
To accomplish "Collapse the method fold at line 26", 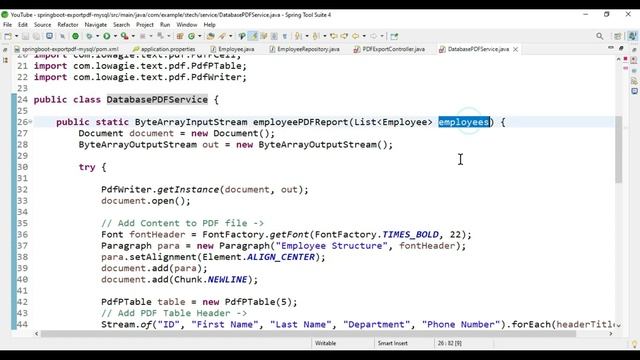I will pos(30,122).
